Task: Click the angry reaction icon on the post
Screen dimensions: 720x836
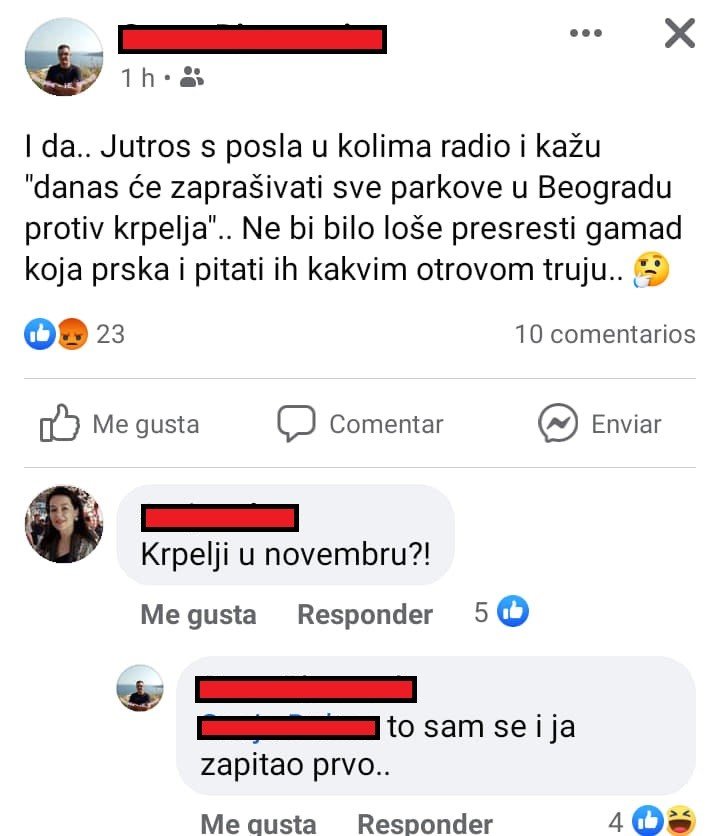Action: tap(72, 334)
